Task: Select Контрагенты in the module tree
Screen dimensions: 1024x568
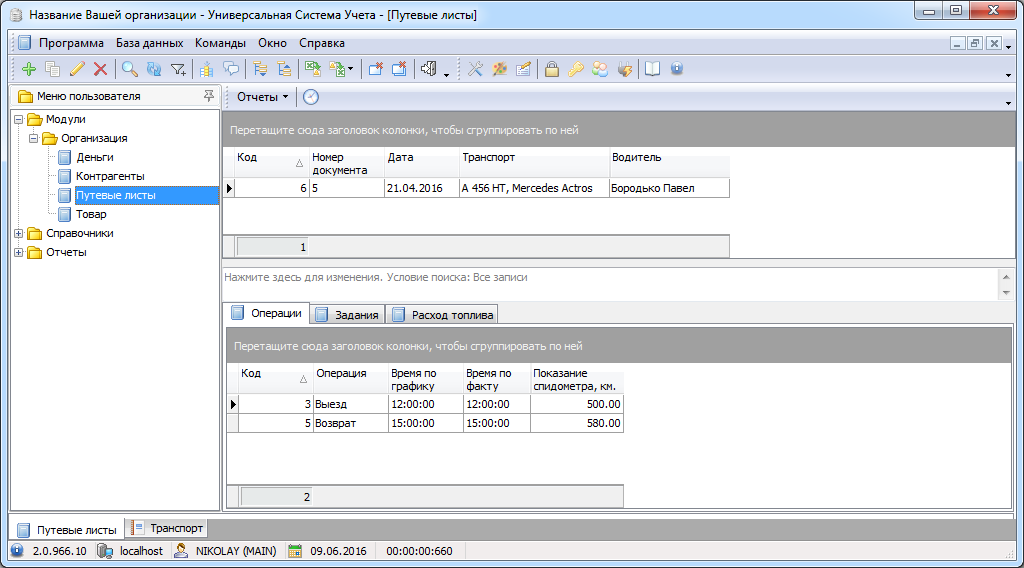Action: click(x=110, y=176)
